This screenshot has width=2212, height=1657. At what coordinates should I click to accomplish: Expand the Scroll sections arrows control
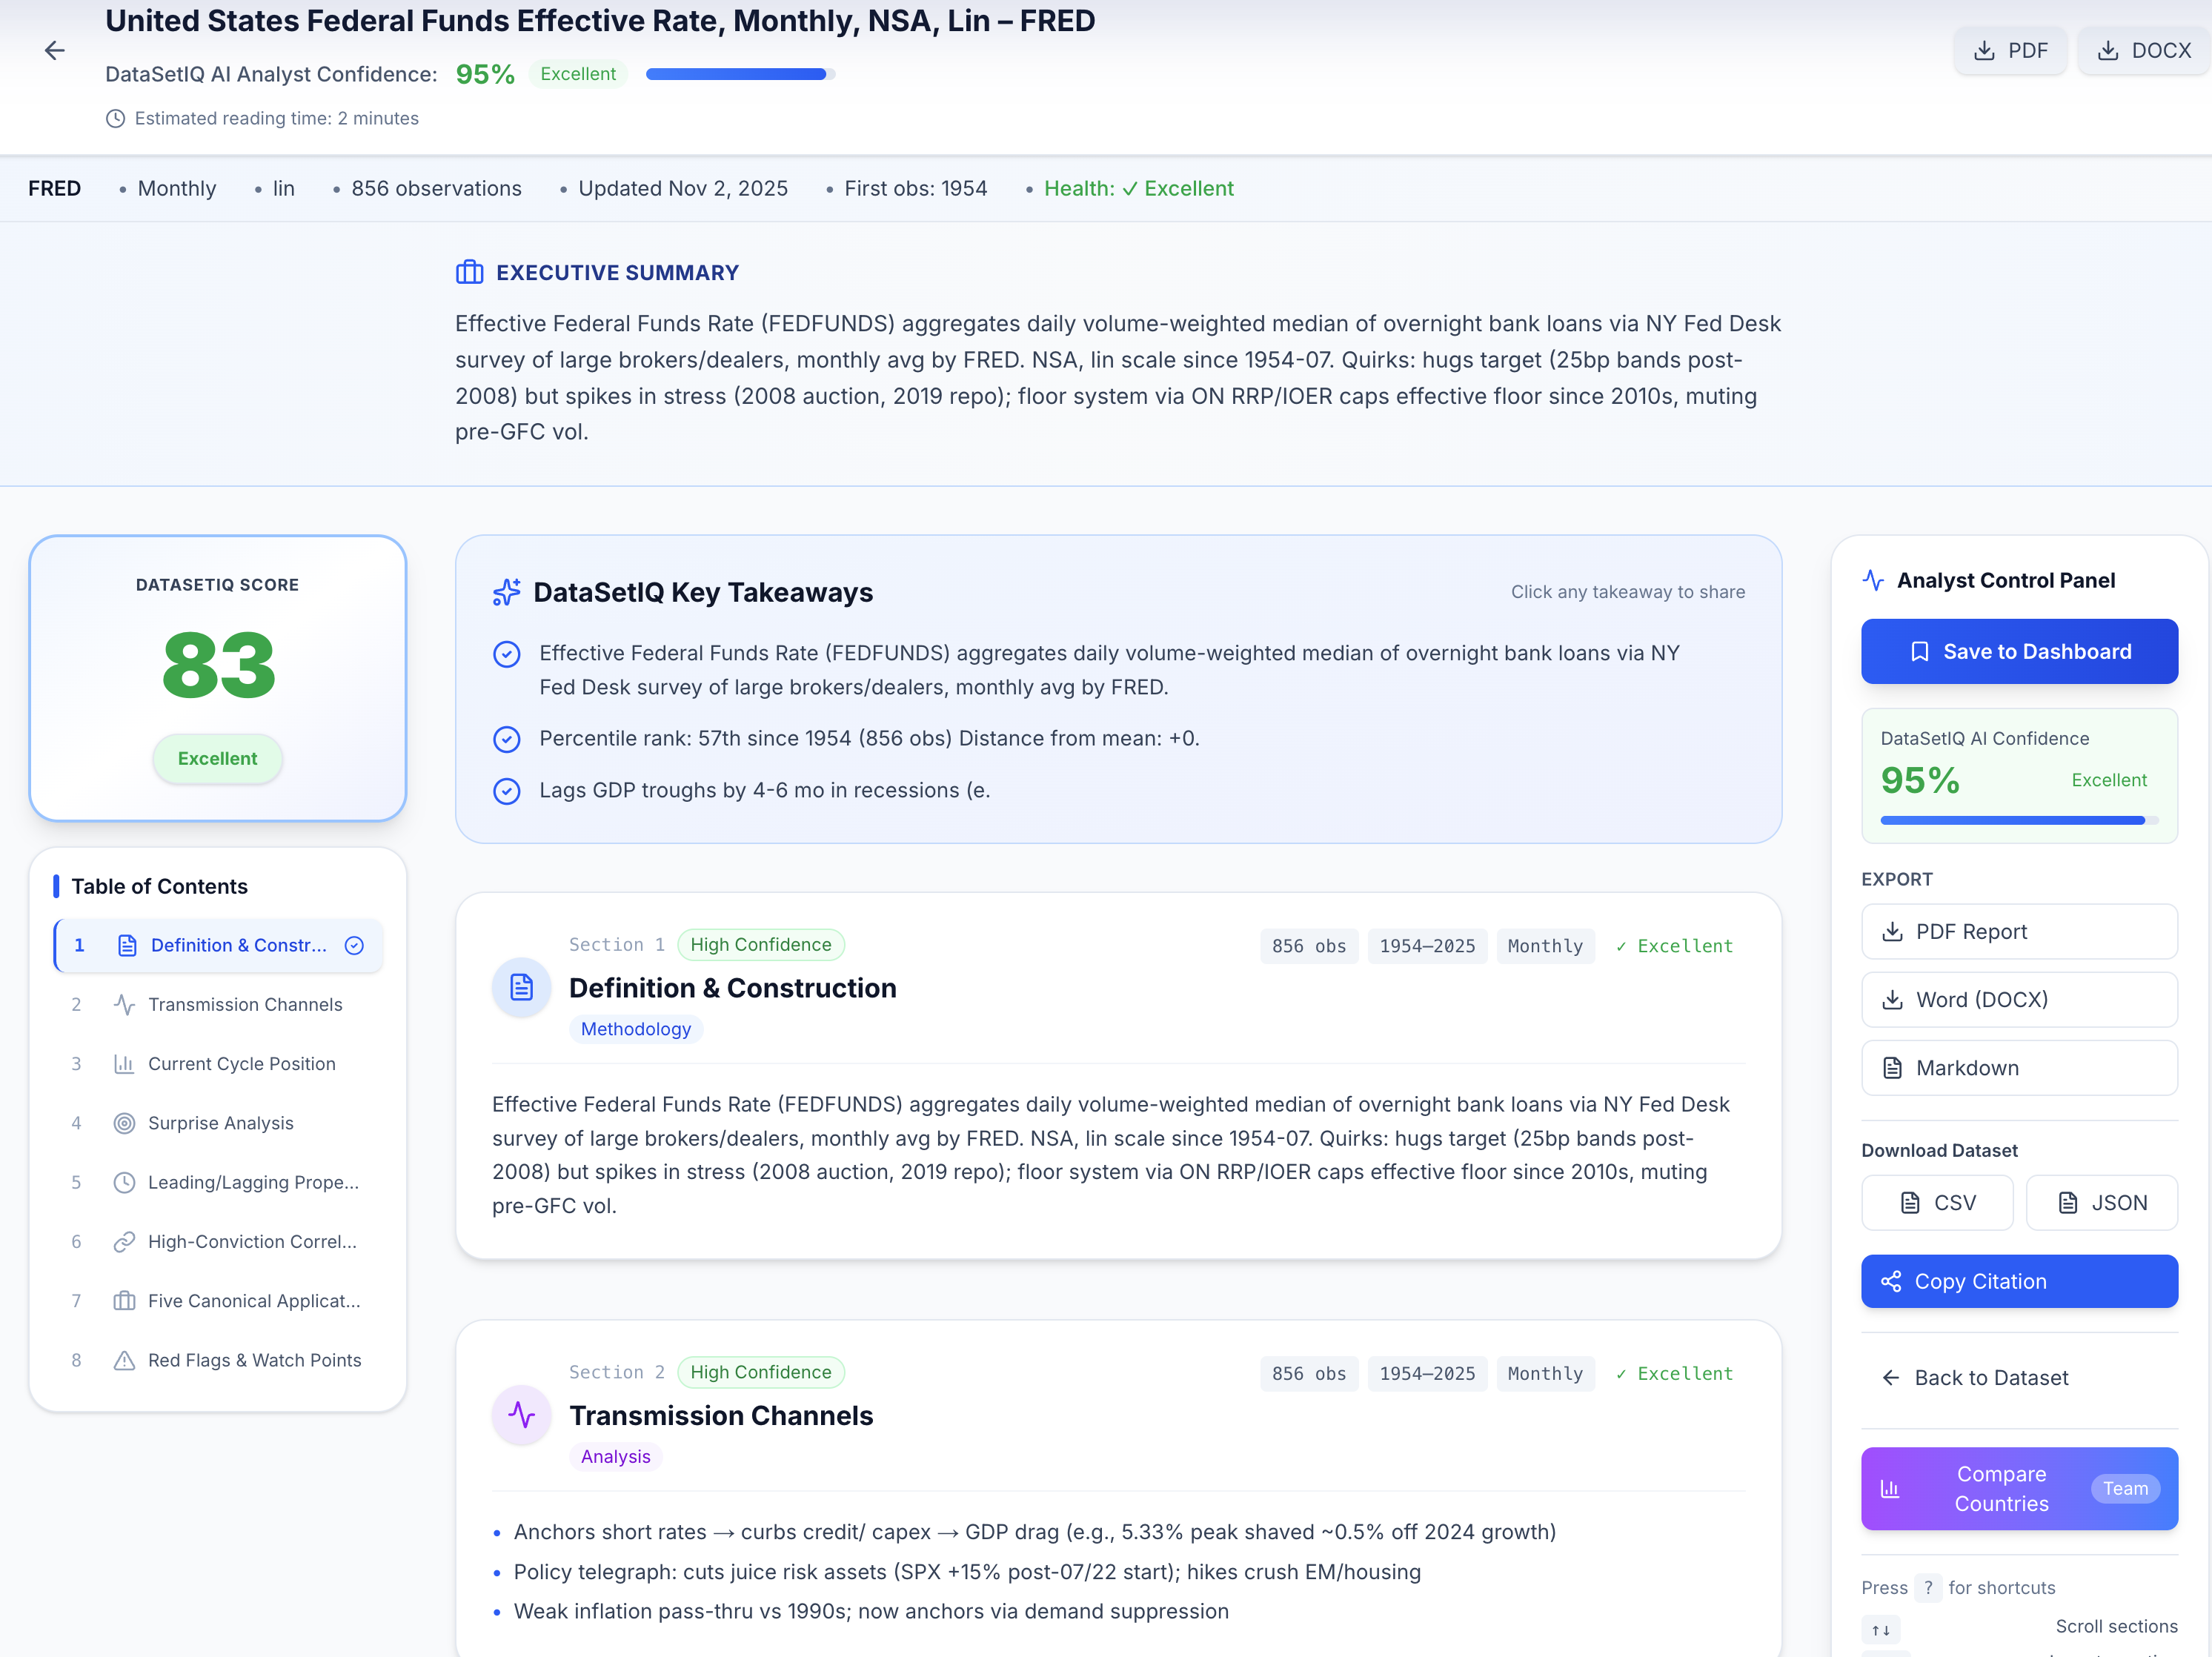(1880, 1630)
